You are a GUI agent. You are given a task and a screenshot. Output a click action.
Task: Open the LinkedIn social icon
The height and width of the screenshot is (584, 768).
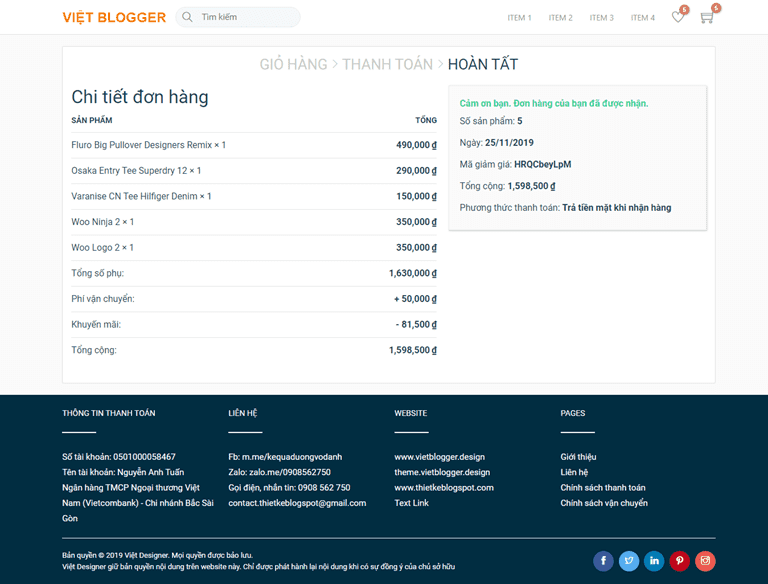click(x=654, y=560)
